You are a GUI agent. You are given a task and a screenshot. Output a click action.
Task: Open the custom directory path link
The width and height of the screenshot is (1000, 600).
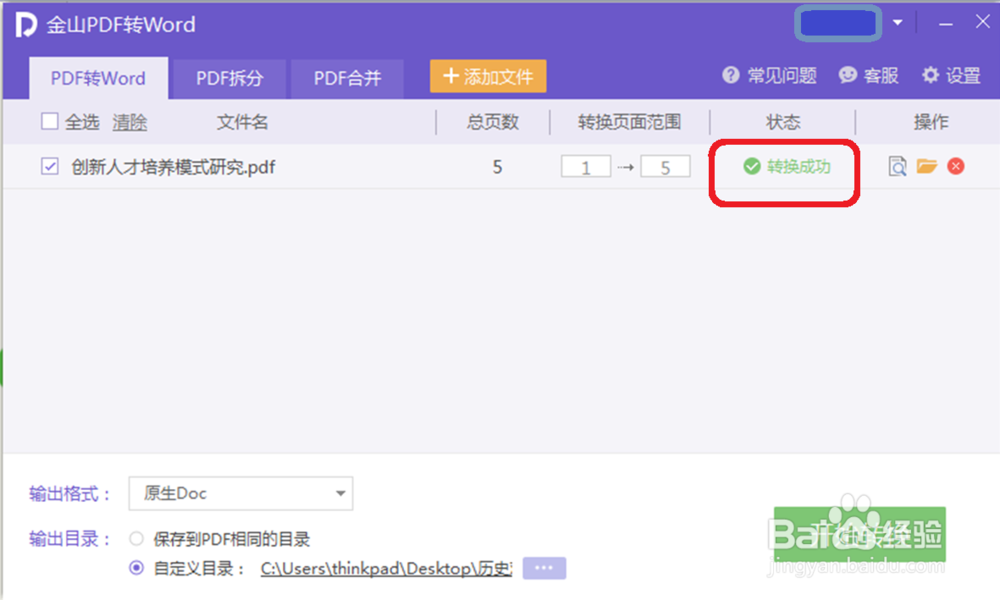pos(386,568)
